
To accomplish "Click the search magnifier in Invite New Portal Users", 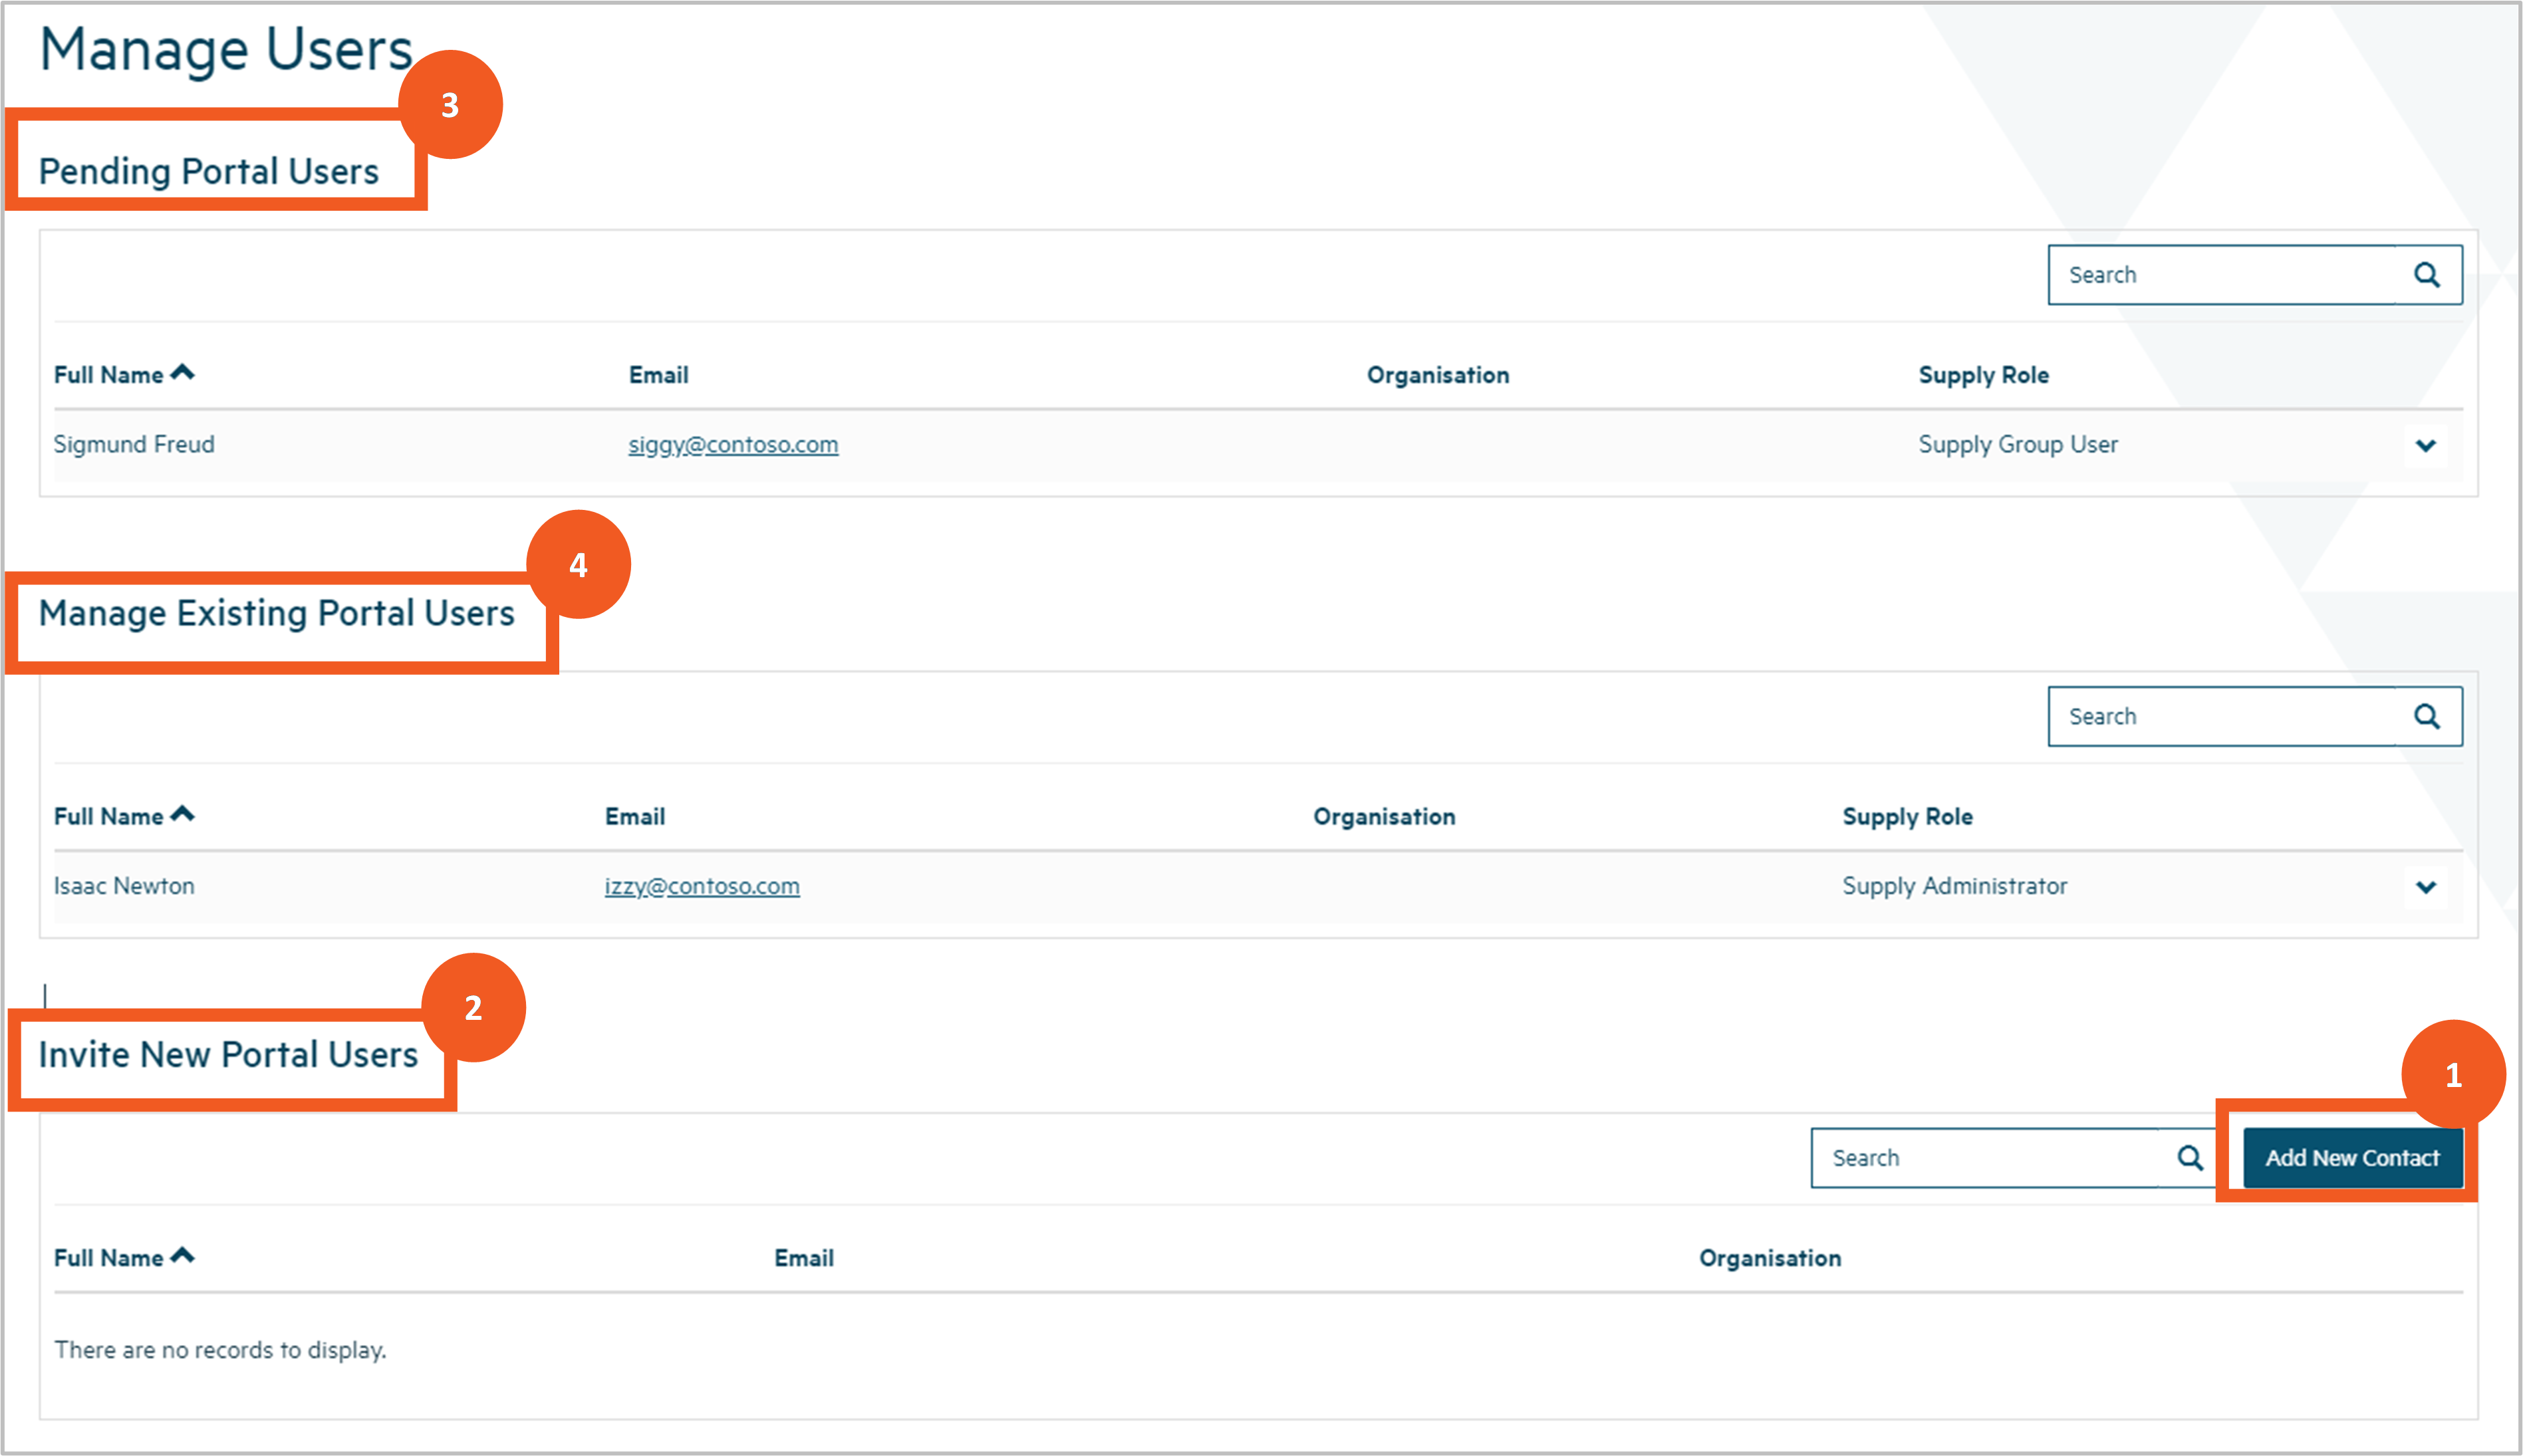I will point(2190,1158).
